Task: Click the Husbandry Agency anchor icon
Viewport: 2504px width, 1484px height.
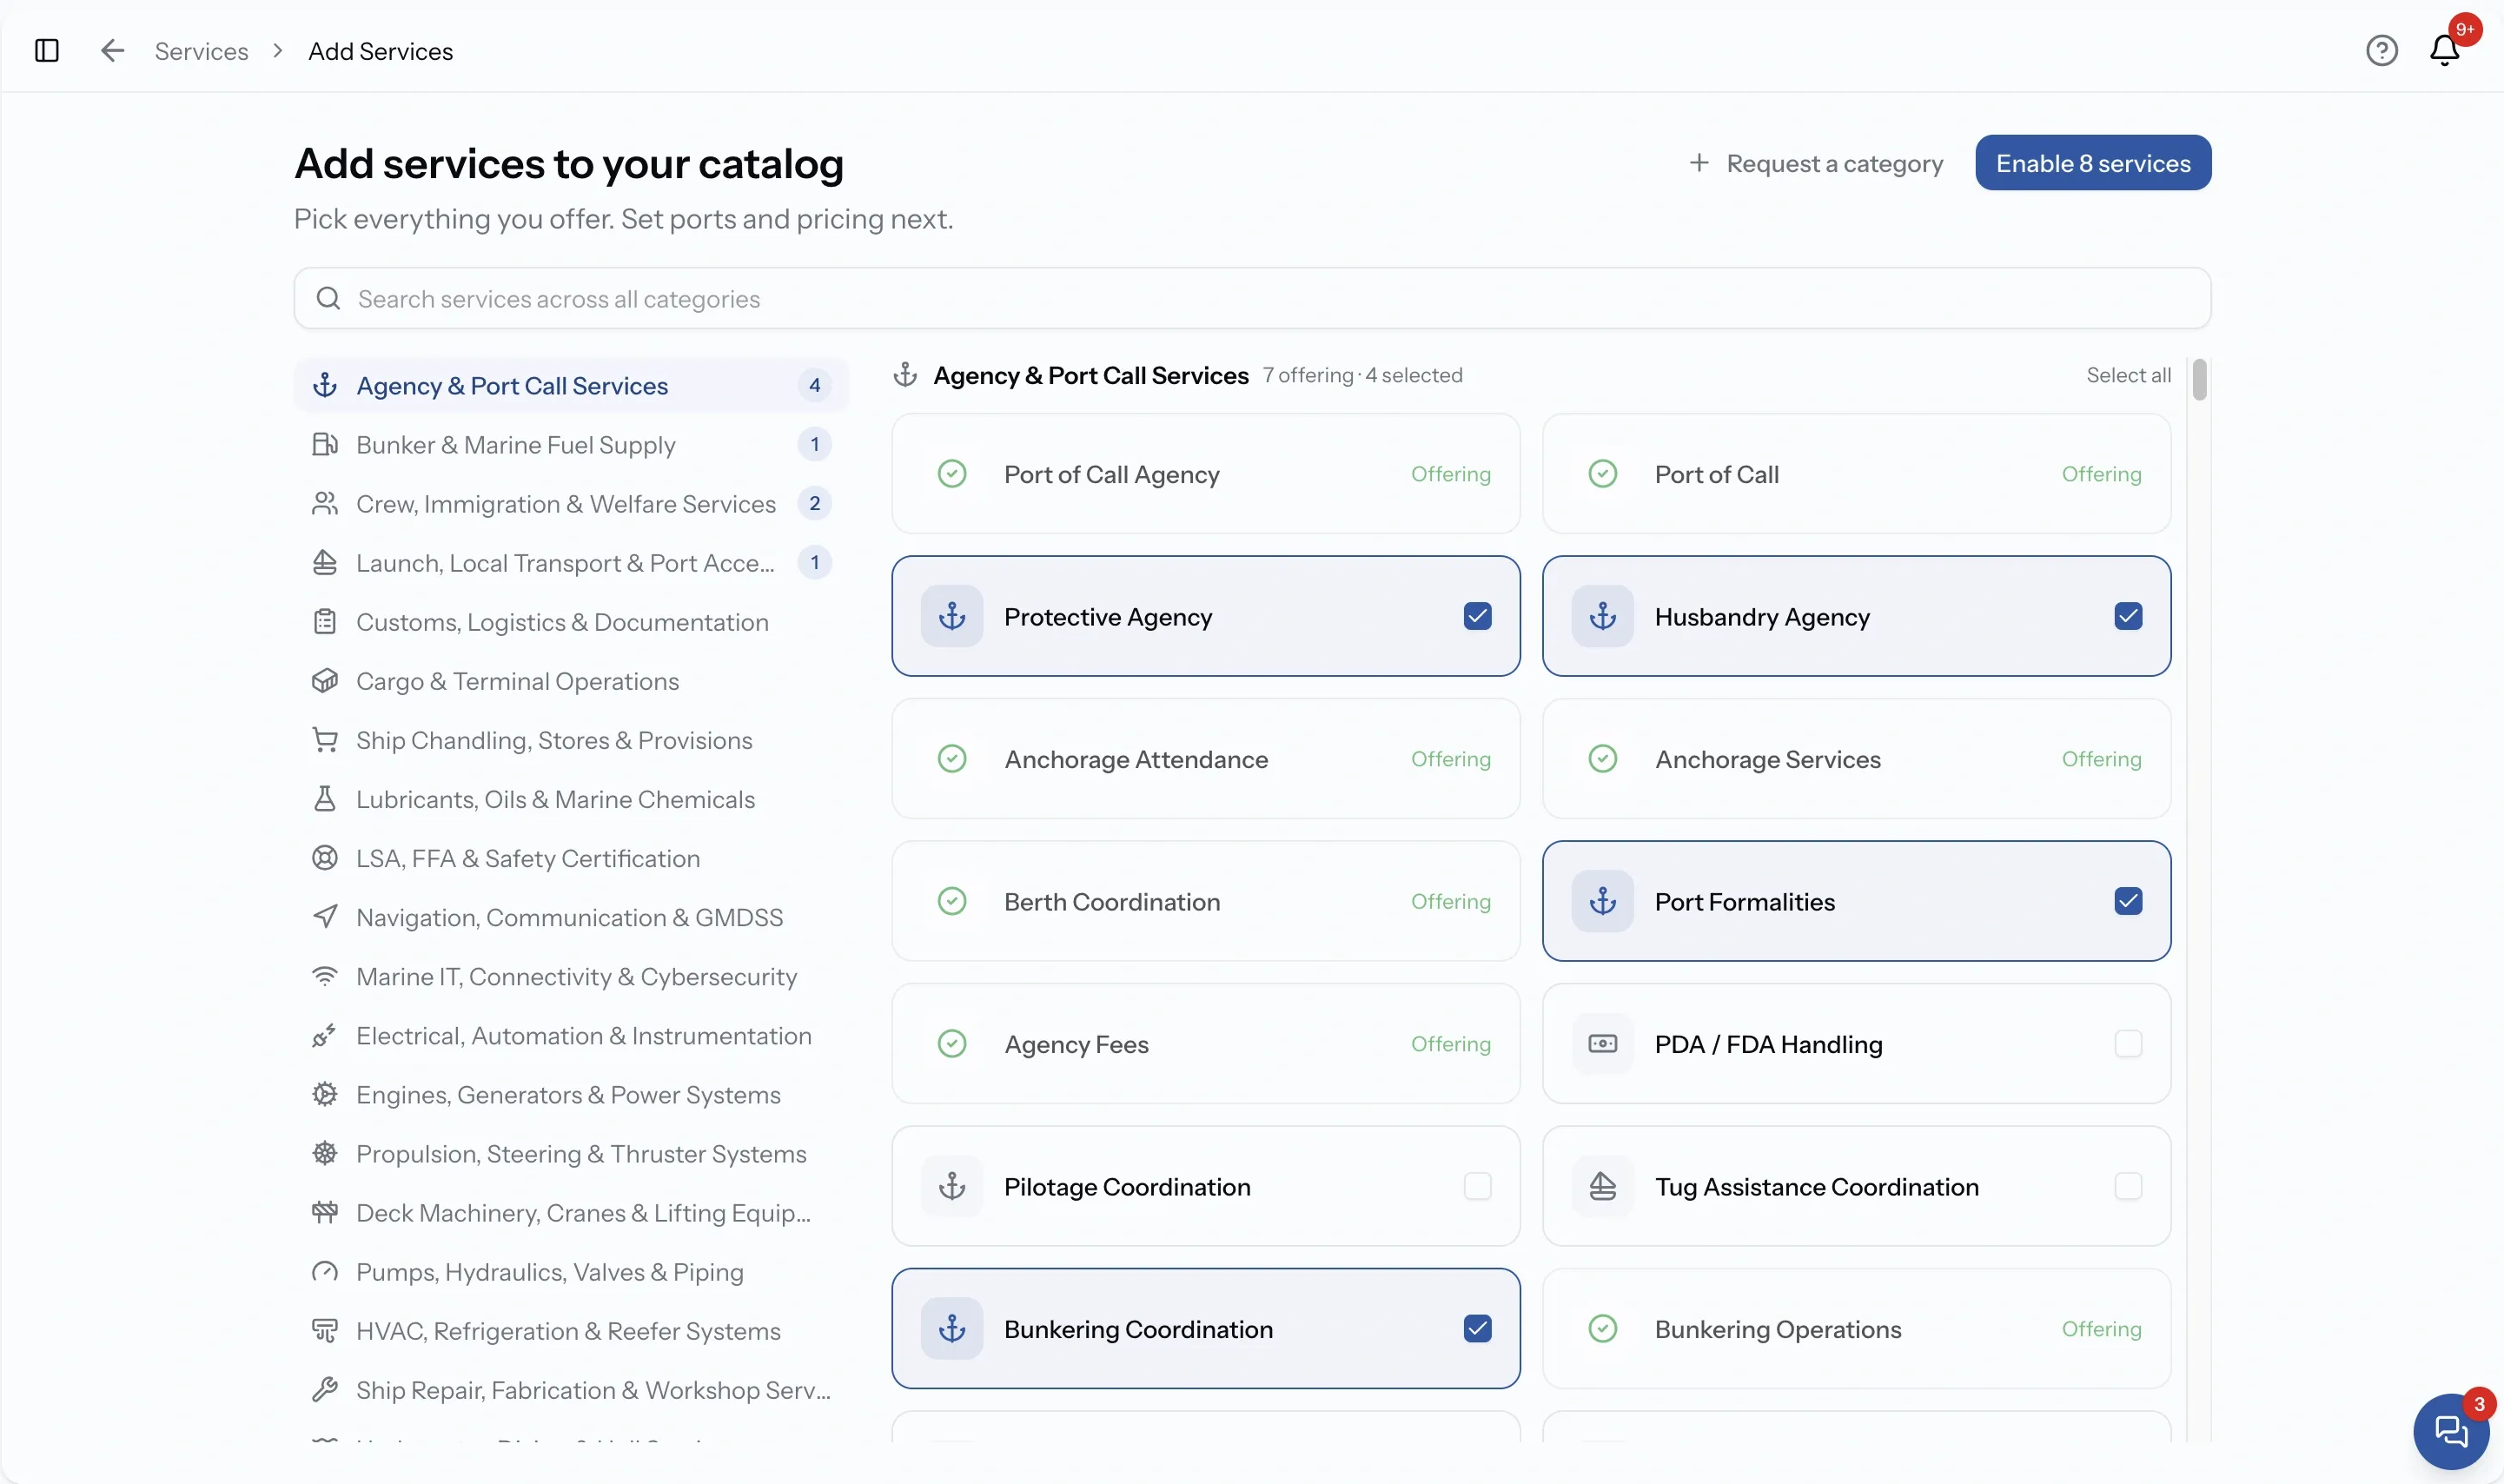Action: point(1602,616)
